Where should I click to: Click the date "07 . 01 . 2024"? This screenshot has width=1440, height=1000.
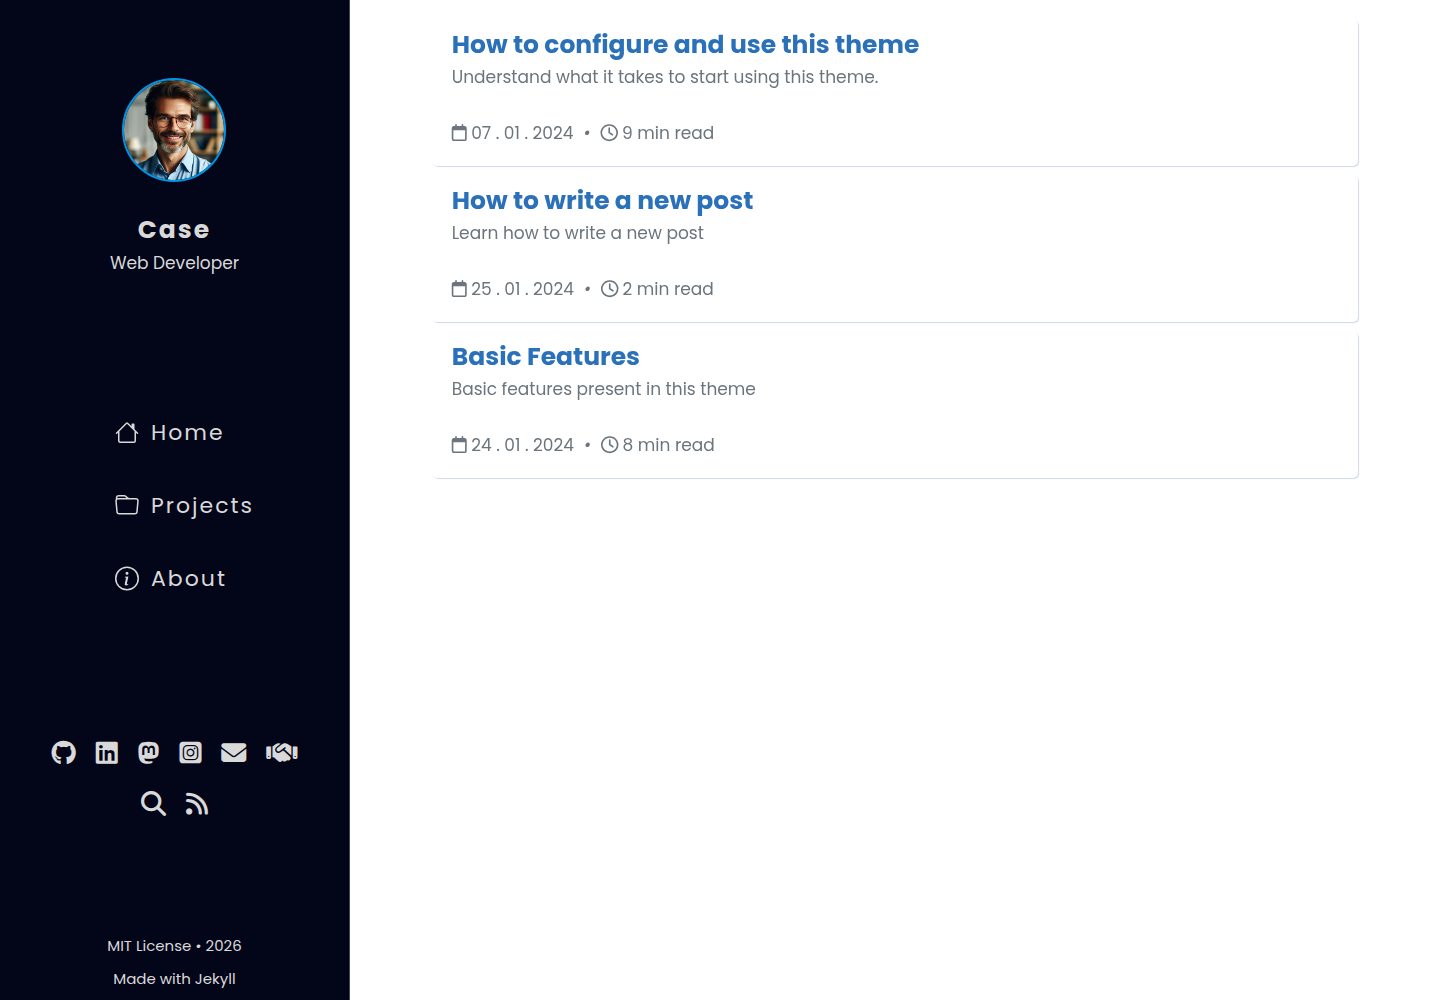point(522,133)
